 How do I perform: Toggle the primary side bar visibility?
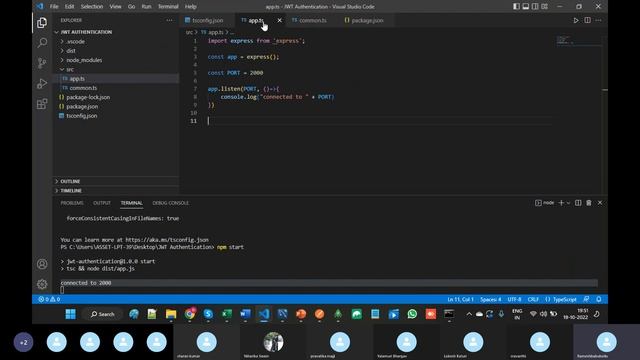(516, 7)
